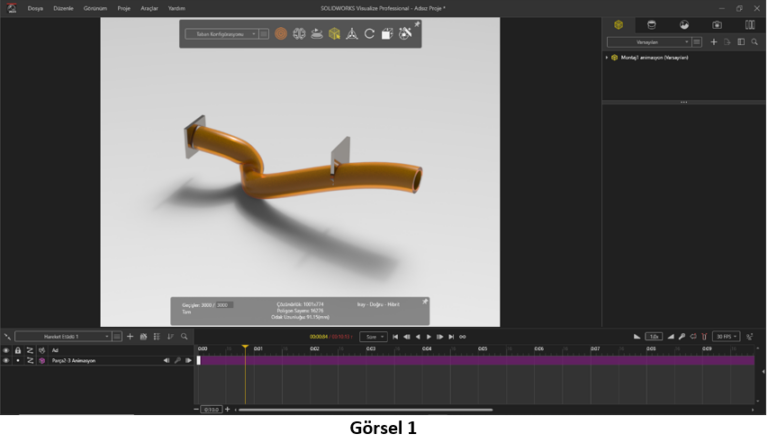Image resolution: width=768 pixels, height=443 pixels.
Task: Click the yellow cube selection tool icon
Action: 334,34
